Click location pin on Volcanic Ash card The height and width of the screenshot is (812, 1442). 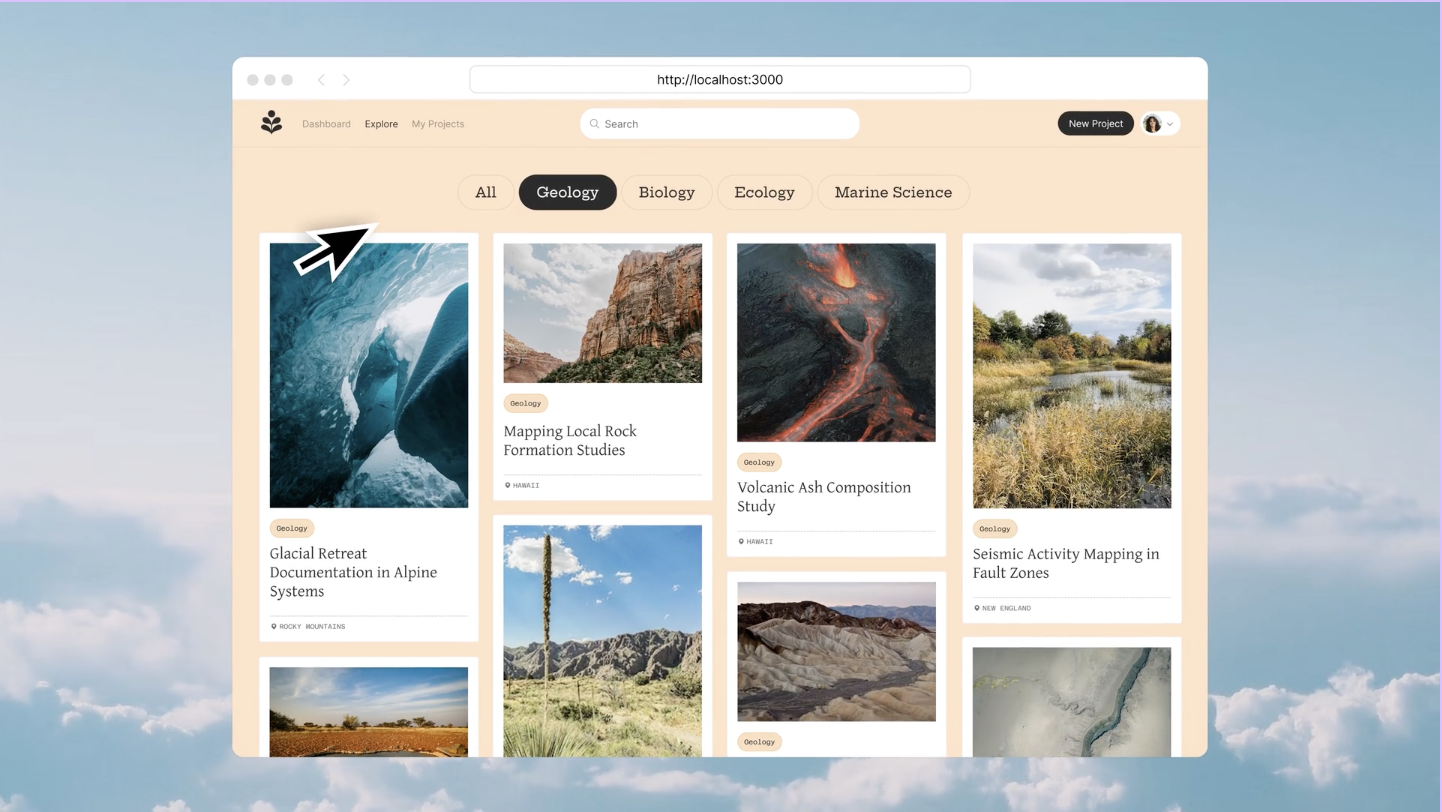click(x=741, y=542)
